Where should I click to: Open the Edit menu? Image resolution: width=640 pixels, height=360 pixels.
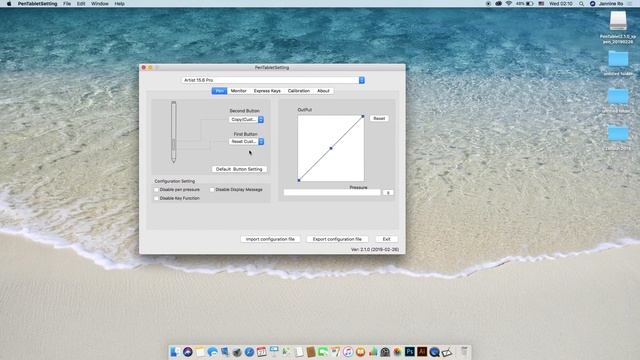81,4
